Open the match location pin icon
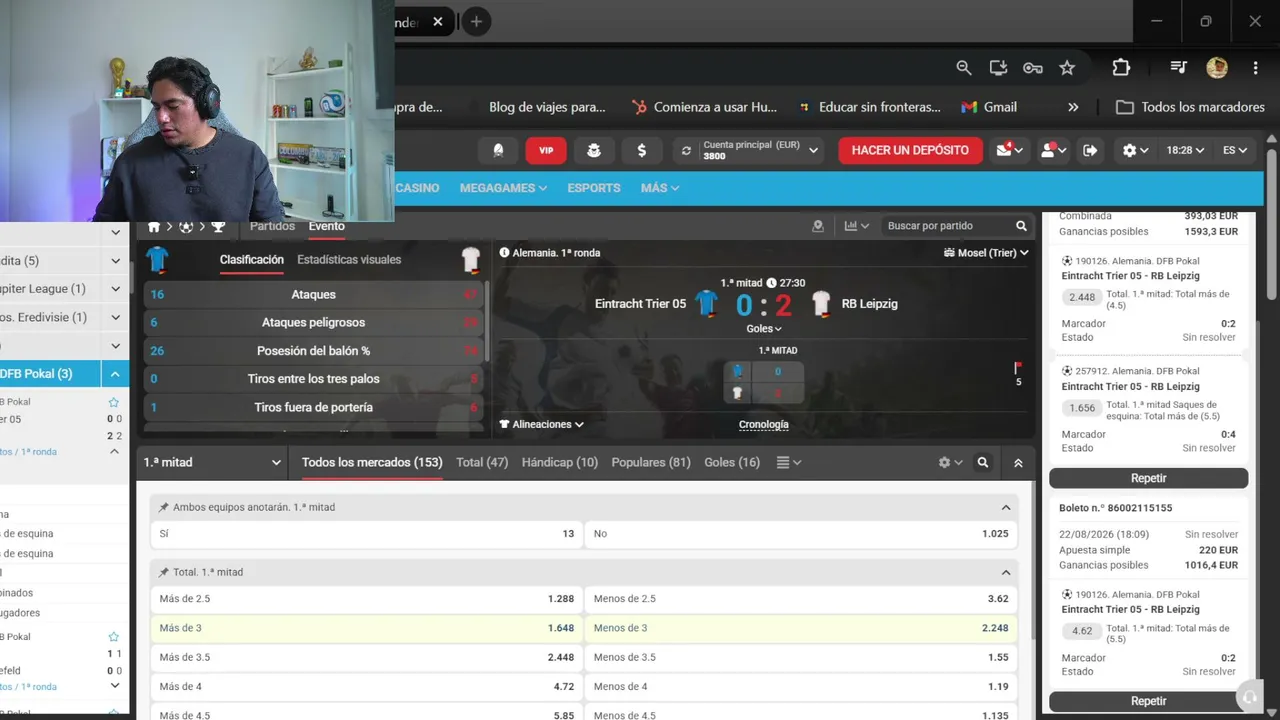Image resolution: width=1280 pixels, height=720 pixels. (x=818, y=226)
